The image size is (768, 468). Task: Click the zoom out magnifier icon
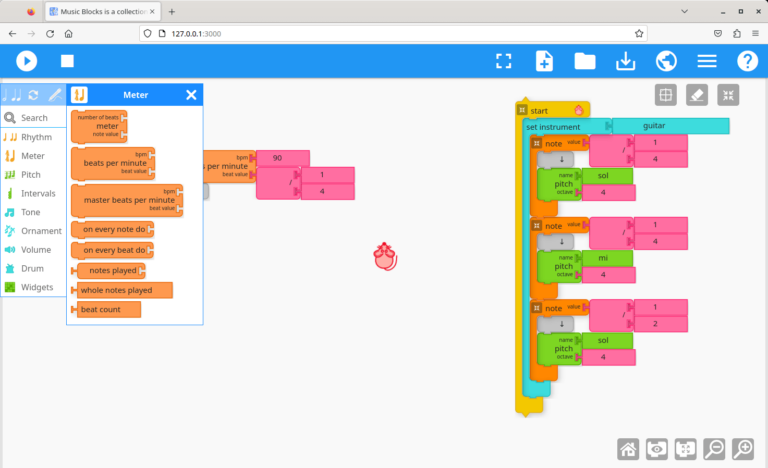pos(715,449)
